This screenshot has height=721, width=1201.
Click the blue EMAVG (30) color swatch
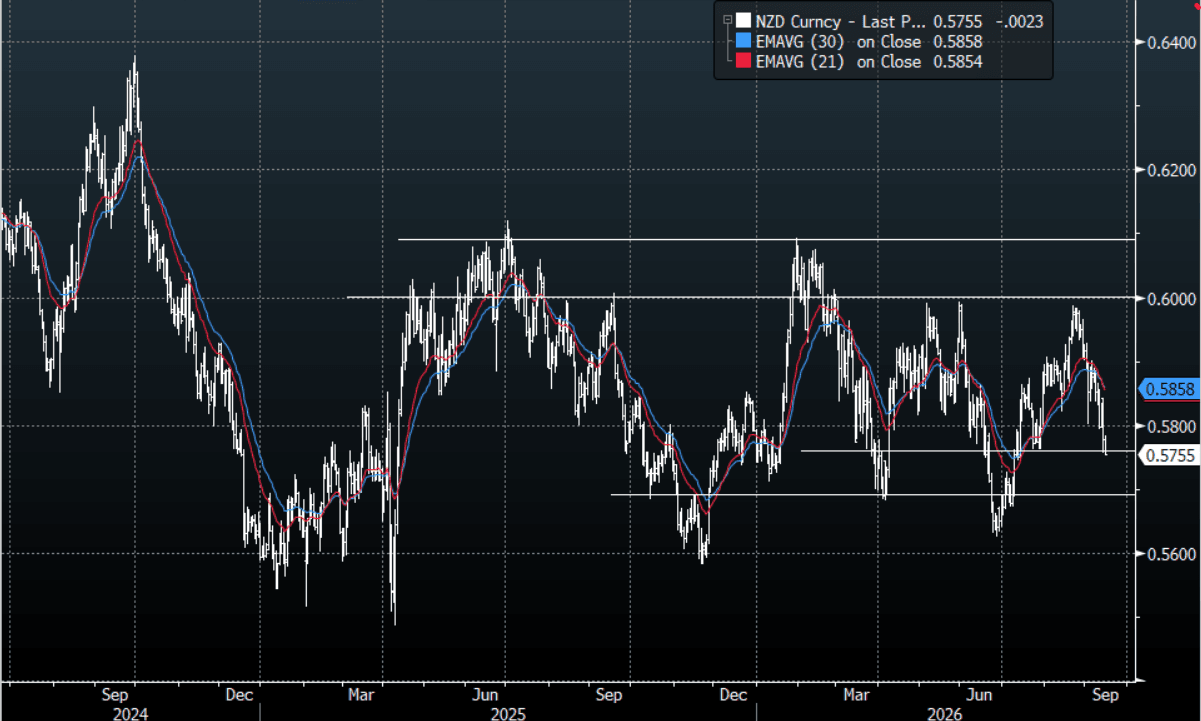tap(743, 41)
